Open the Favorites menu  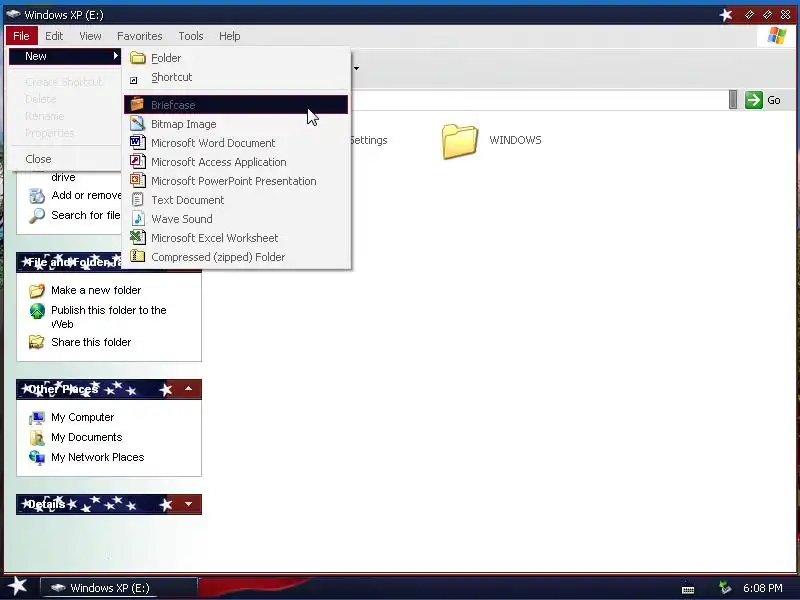click(139, 36)
